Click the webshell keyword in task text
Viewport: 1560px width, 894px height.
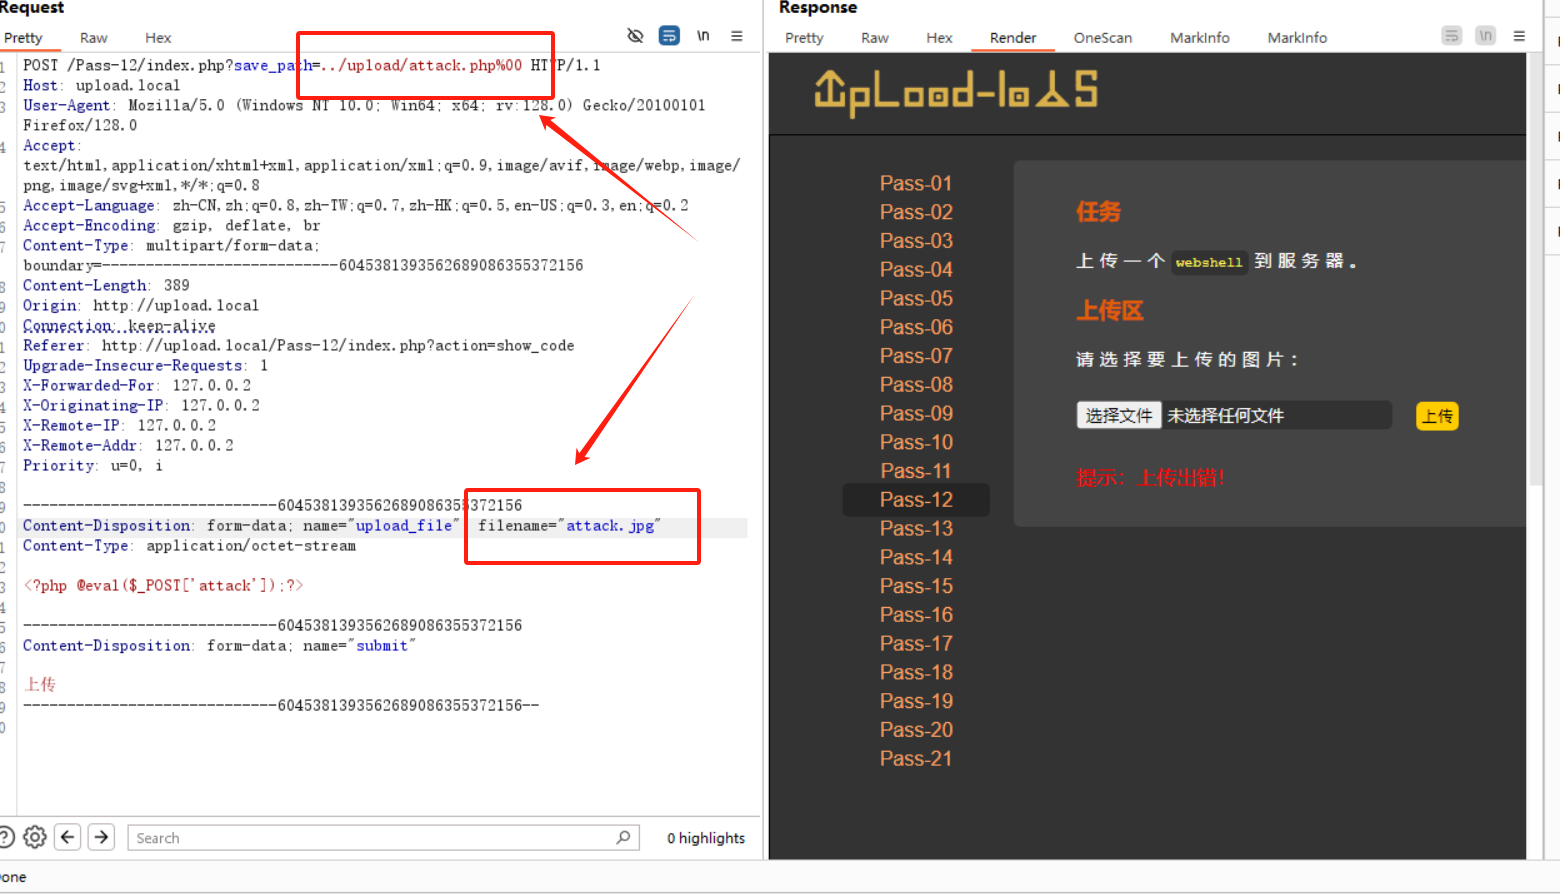click(x=1209, y=262)
